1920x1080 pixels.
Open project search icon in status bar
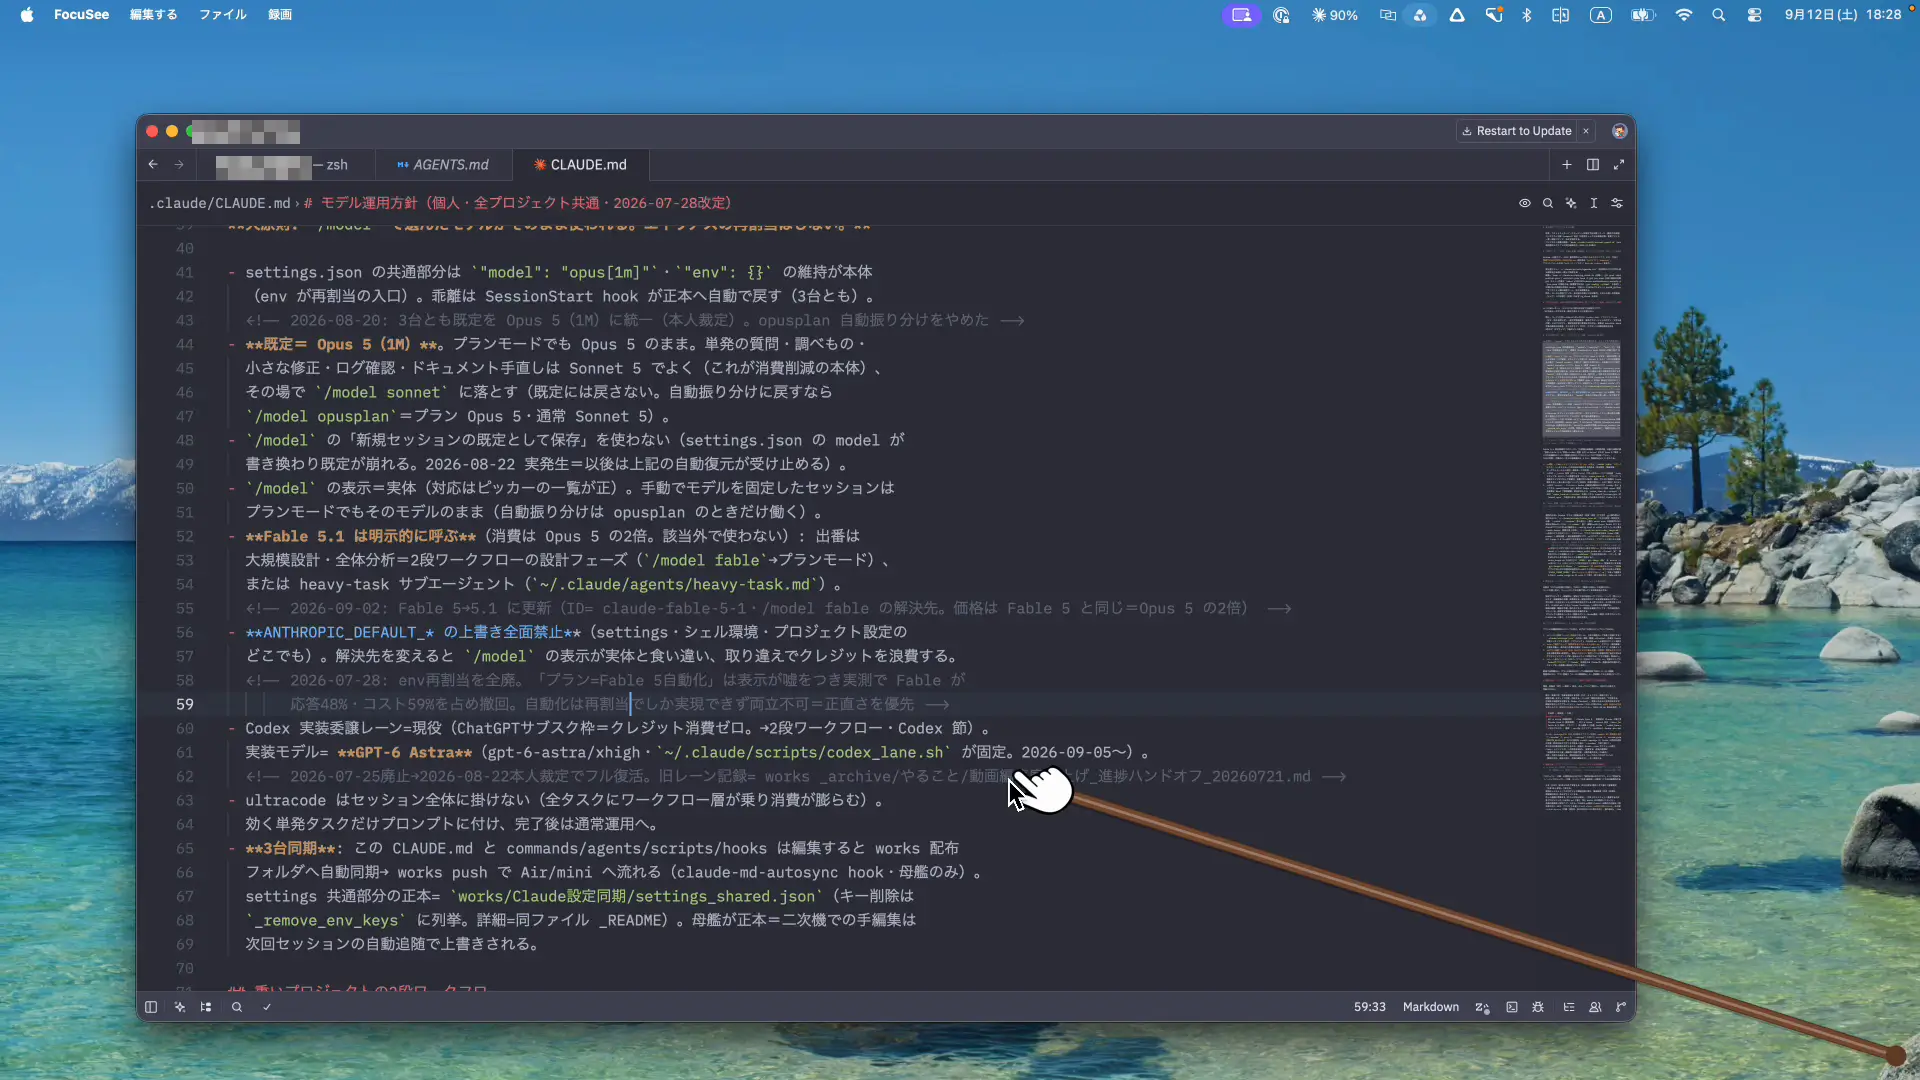pos(237,1007)
